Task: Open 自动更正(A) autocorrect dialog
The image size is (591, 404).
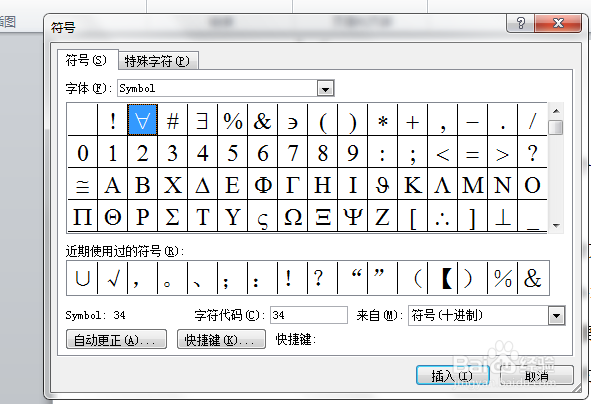Action: pyautogui.click(x=116, y=340)
